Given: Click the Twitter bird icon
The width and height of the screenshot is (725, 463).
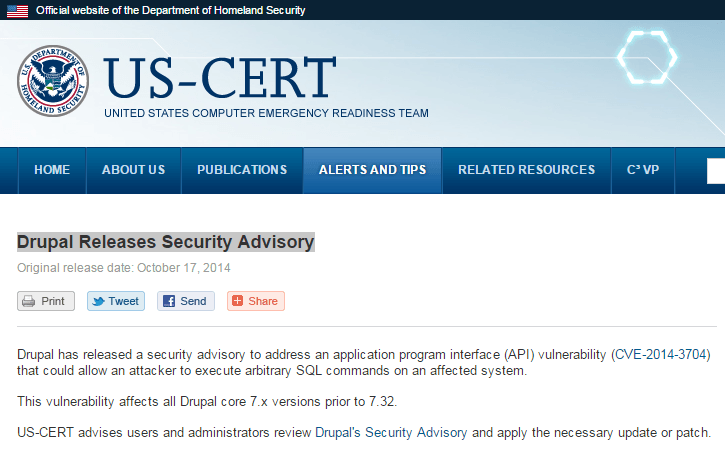Looking at the screenshot, I should (98, 302).
